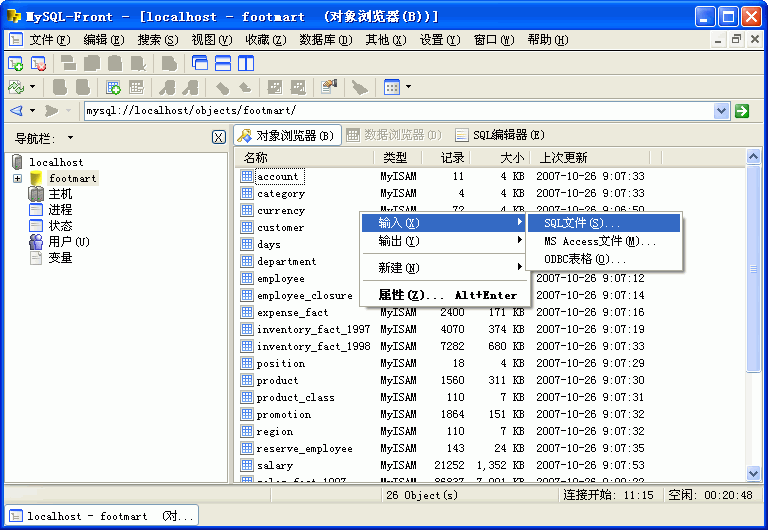Image resolution: width=768 pixels, height=530 pixels.
Task: Expand the 新建 submenu
Action: pyautogui.click(x=444, y=267)
